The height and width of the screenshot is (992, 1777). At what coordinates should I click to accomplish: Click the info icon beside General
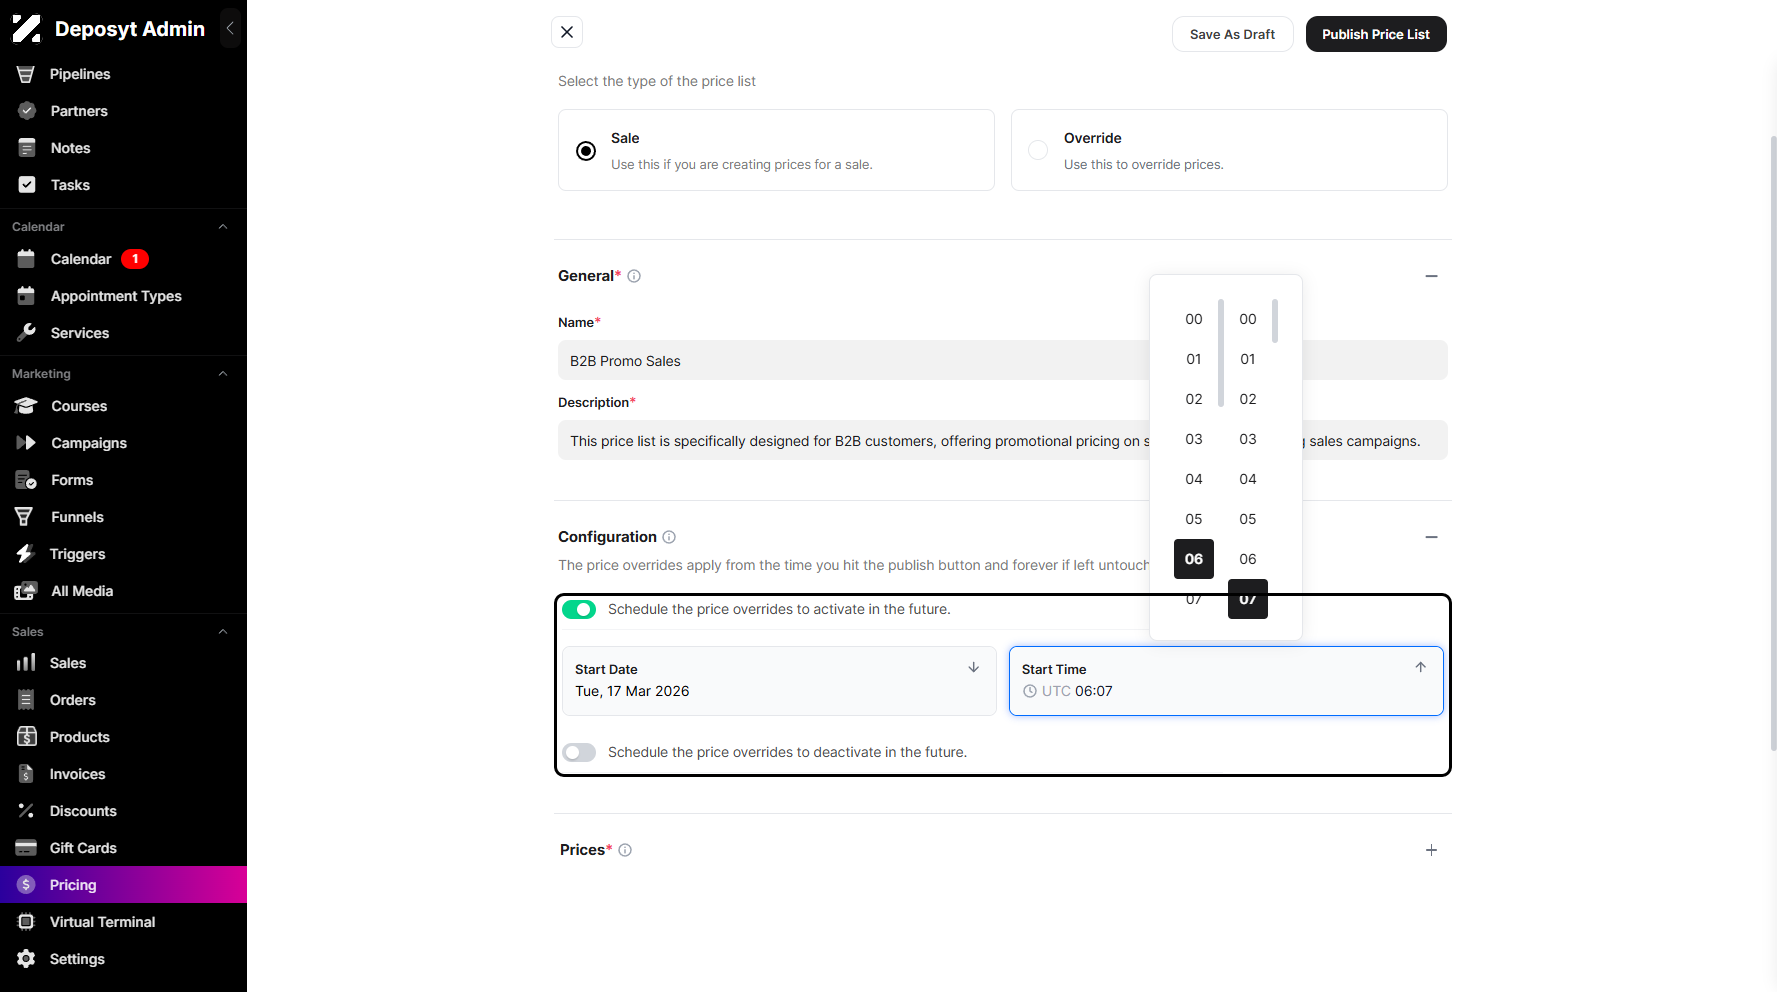634,276
